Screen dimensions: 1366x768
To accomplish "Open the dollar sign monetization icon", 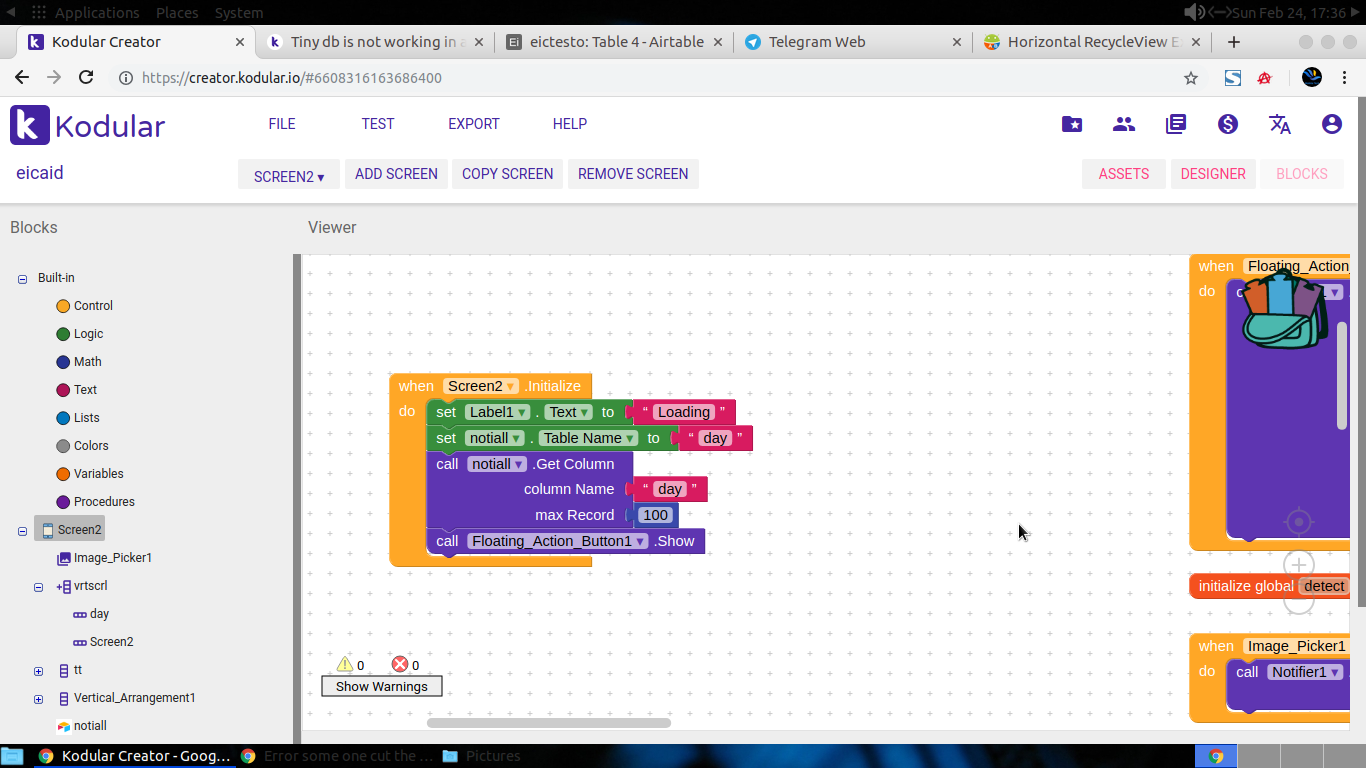I will (1227, 124).
